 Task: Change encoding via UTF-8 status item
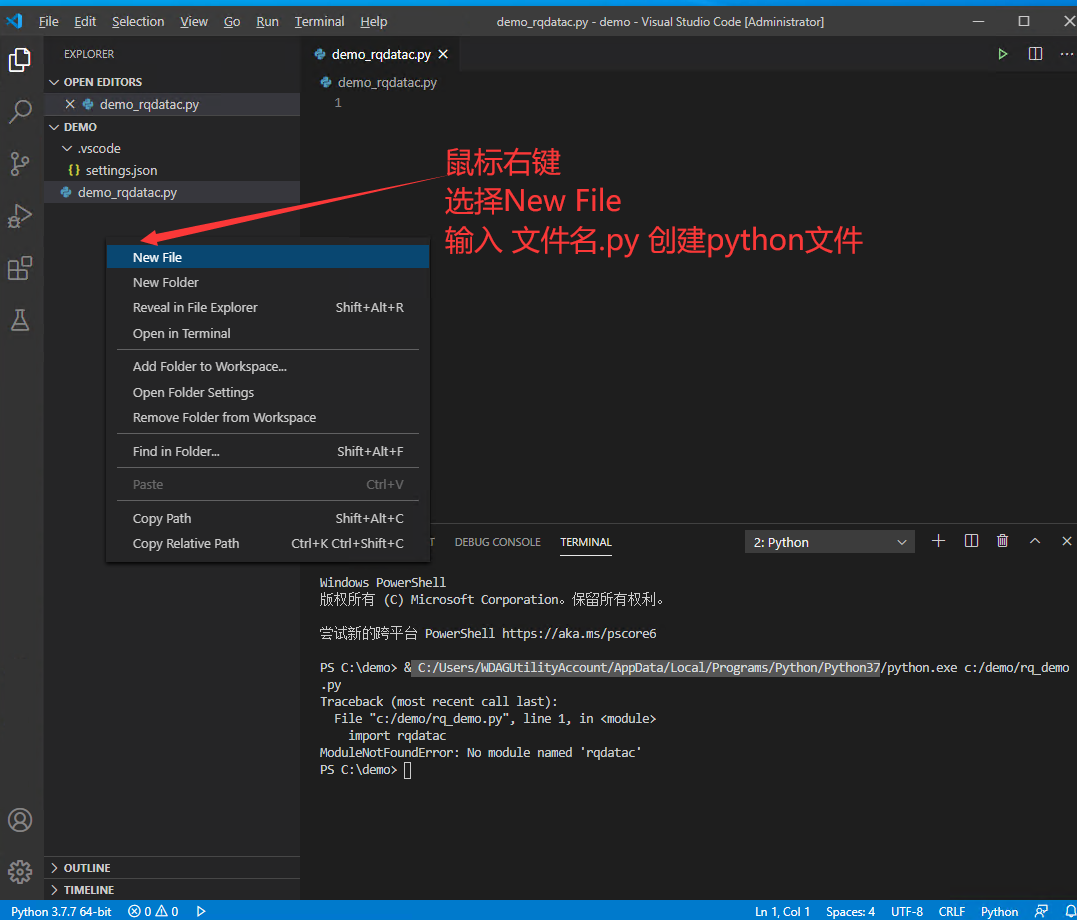(x=907, y=911)
